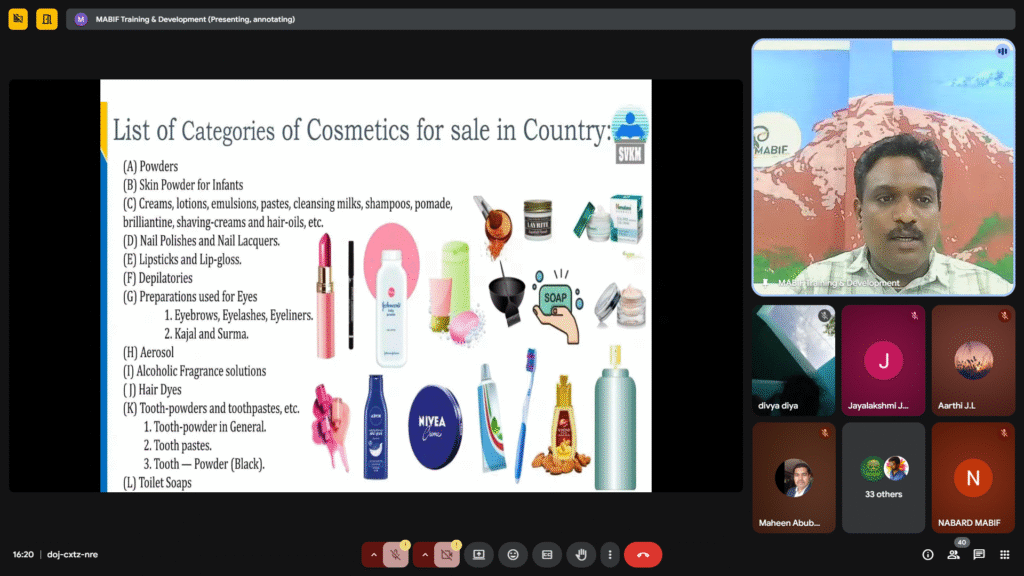The height and width of the screenshot is (576, 1024).
Task: Unmute the microphone in the call controls
Action: [396, 554]
